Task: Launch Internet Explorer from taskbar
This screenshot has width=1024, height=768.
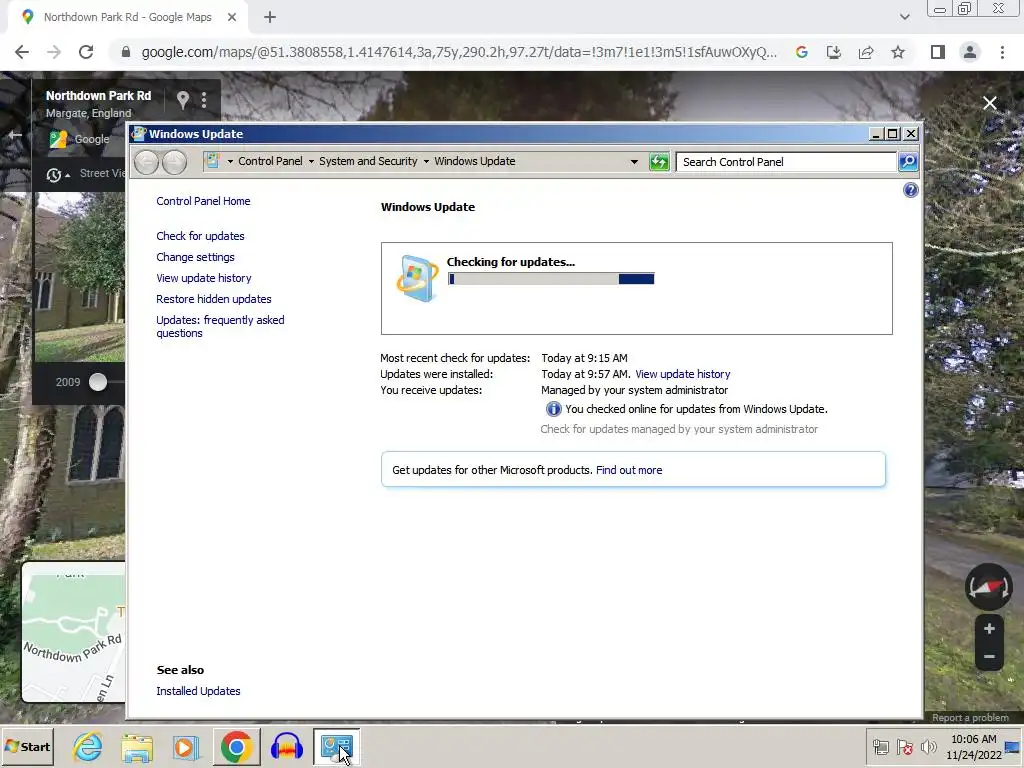Action: (88, 747)
